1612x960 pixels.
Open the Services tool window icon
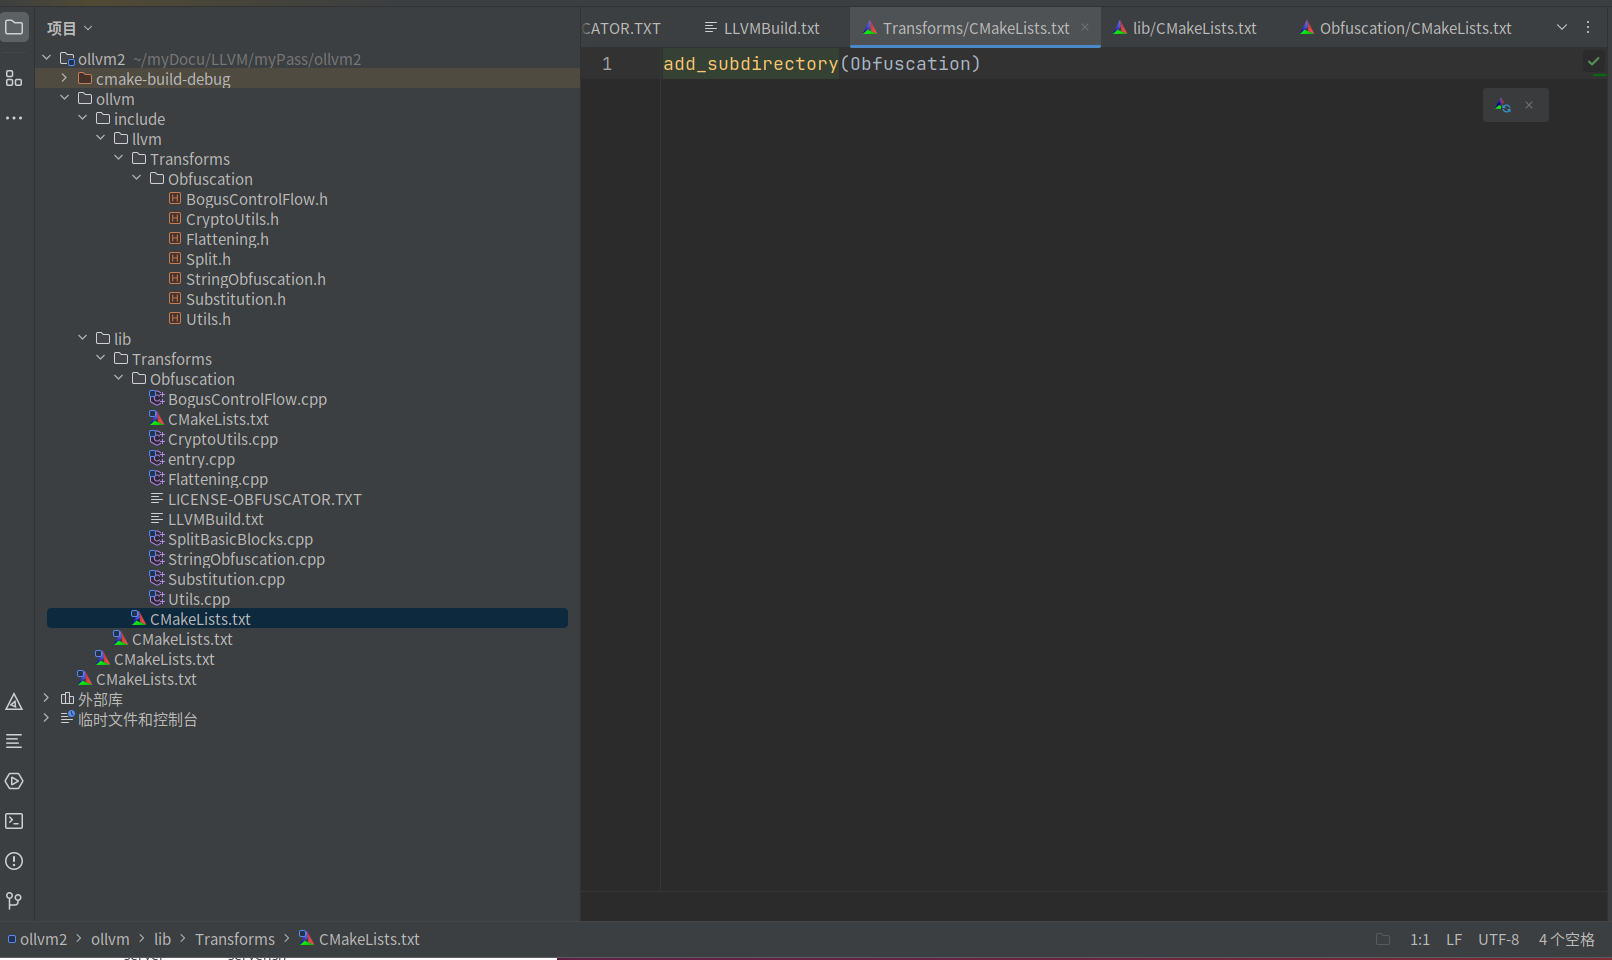(14, 781)
